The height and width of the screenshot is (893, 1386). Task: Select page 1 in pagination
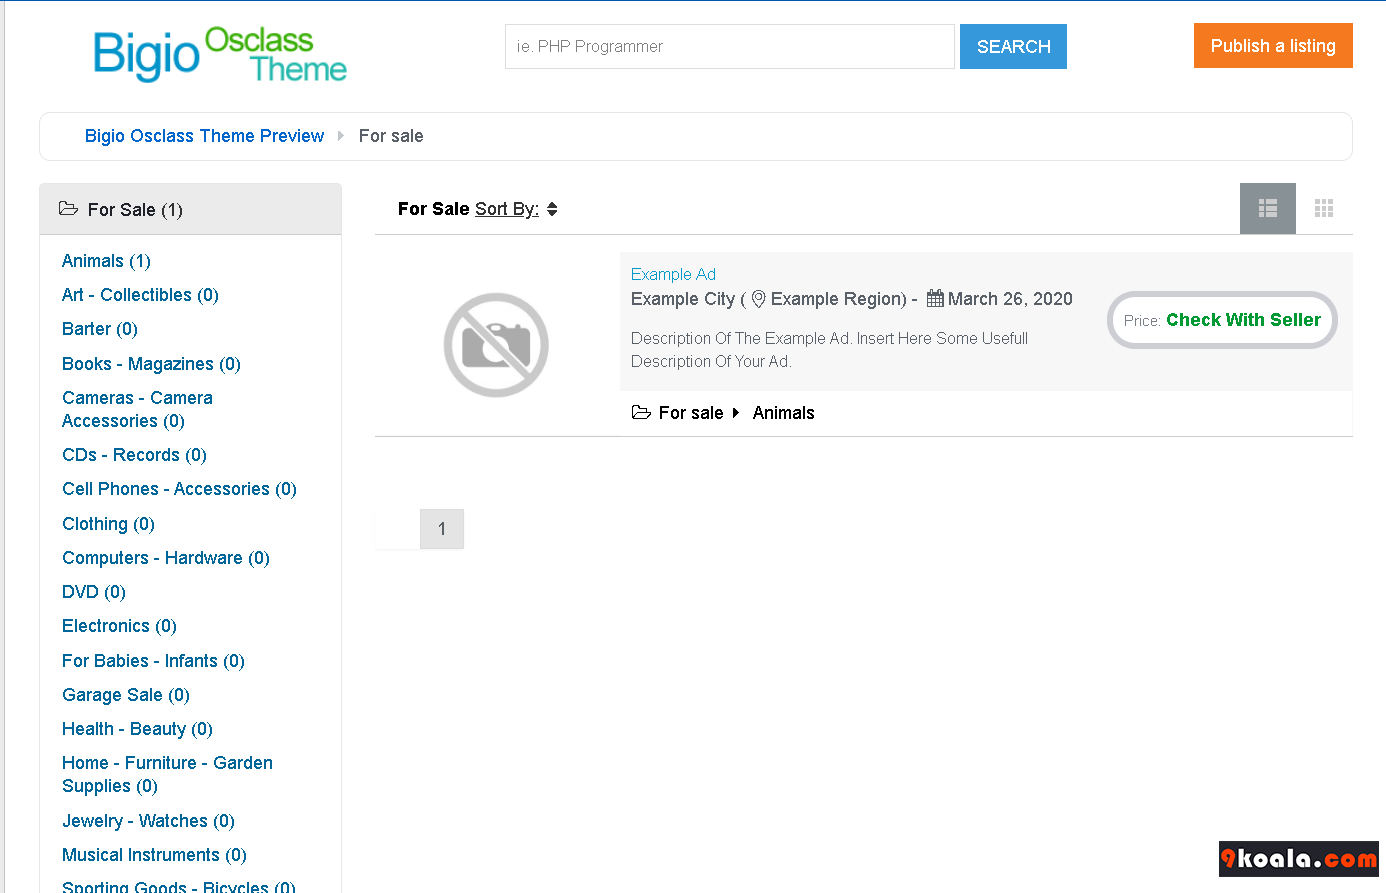point(441,529)
